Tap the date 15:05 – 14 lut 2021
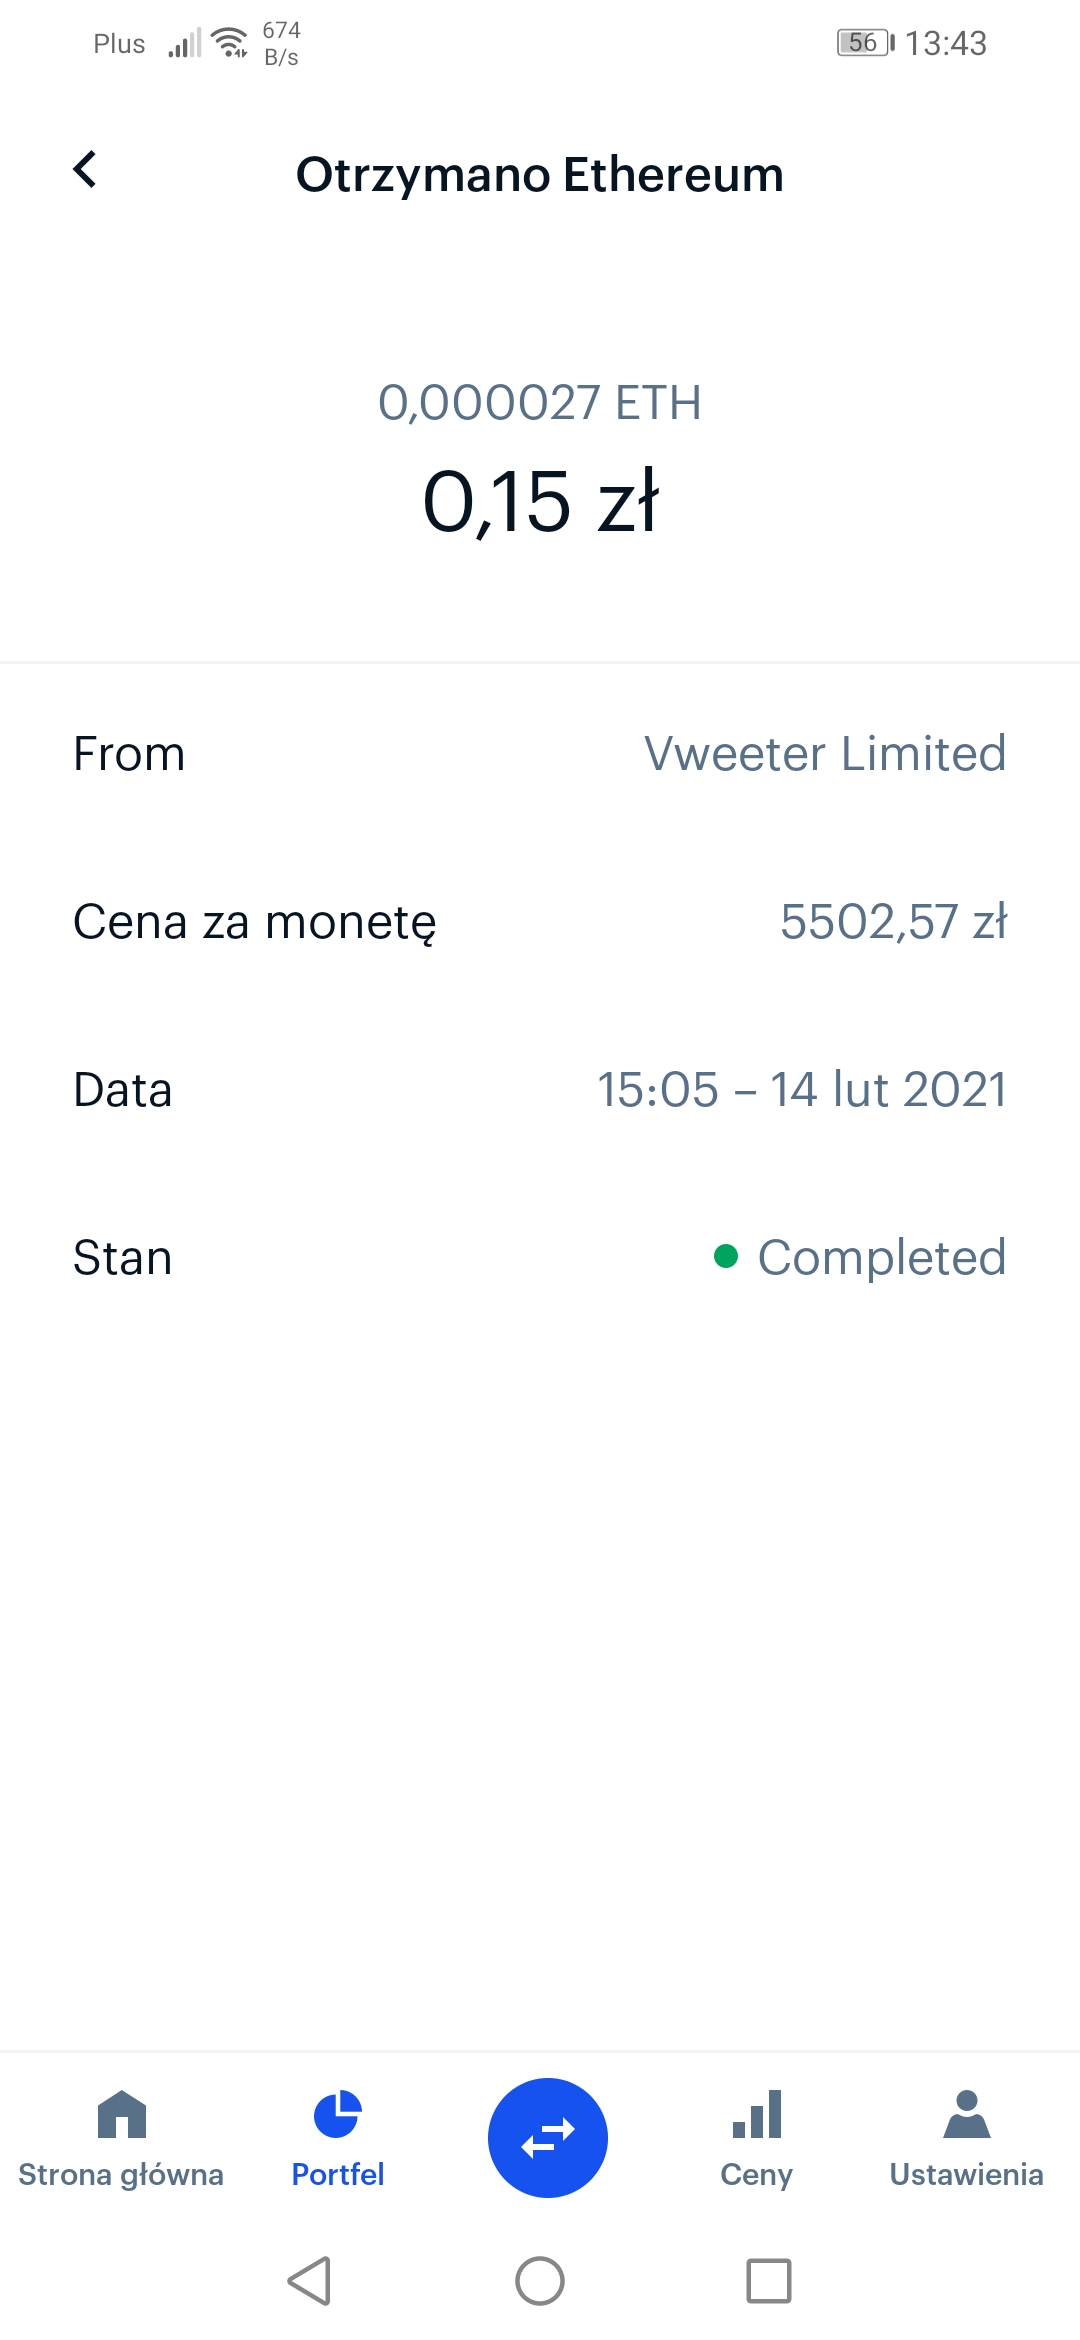Viewport: 1080px width, 2340px height. click(x=802, y=1089)
